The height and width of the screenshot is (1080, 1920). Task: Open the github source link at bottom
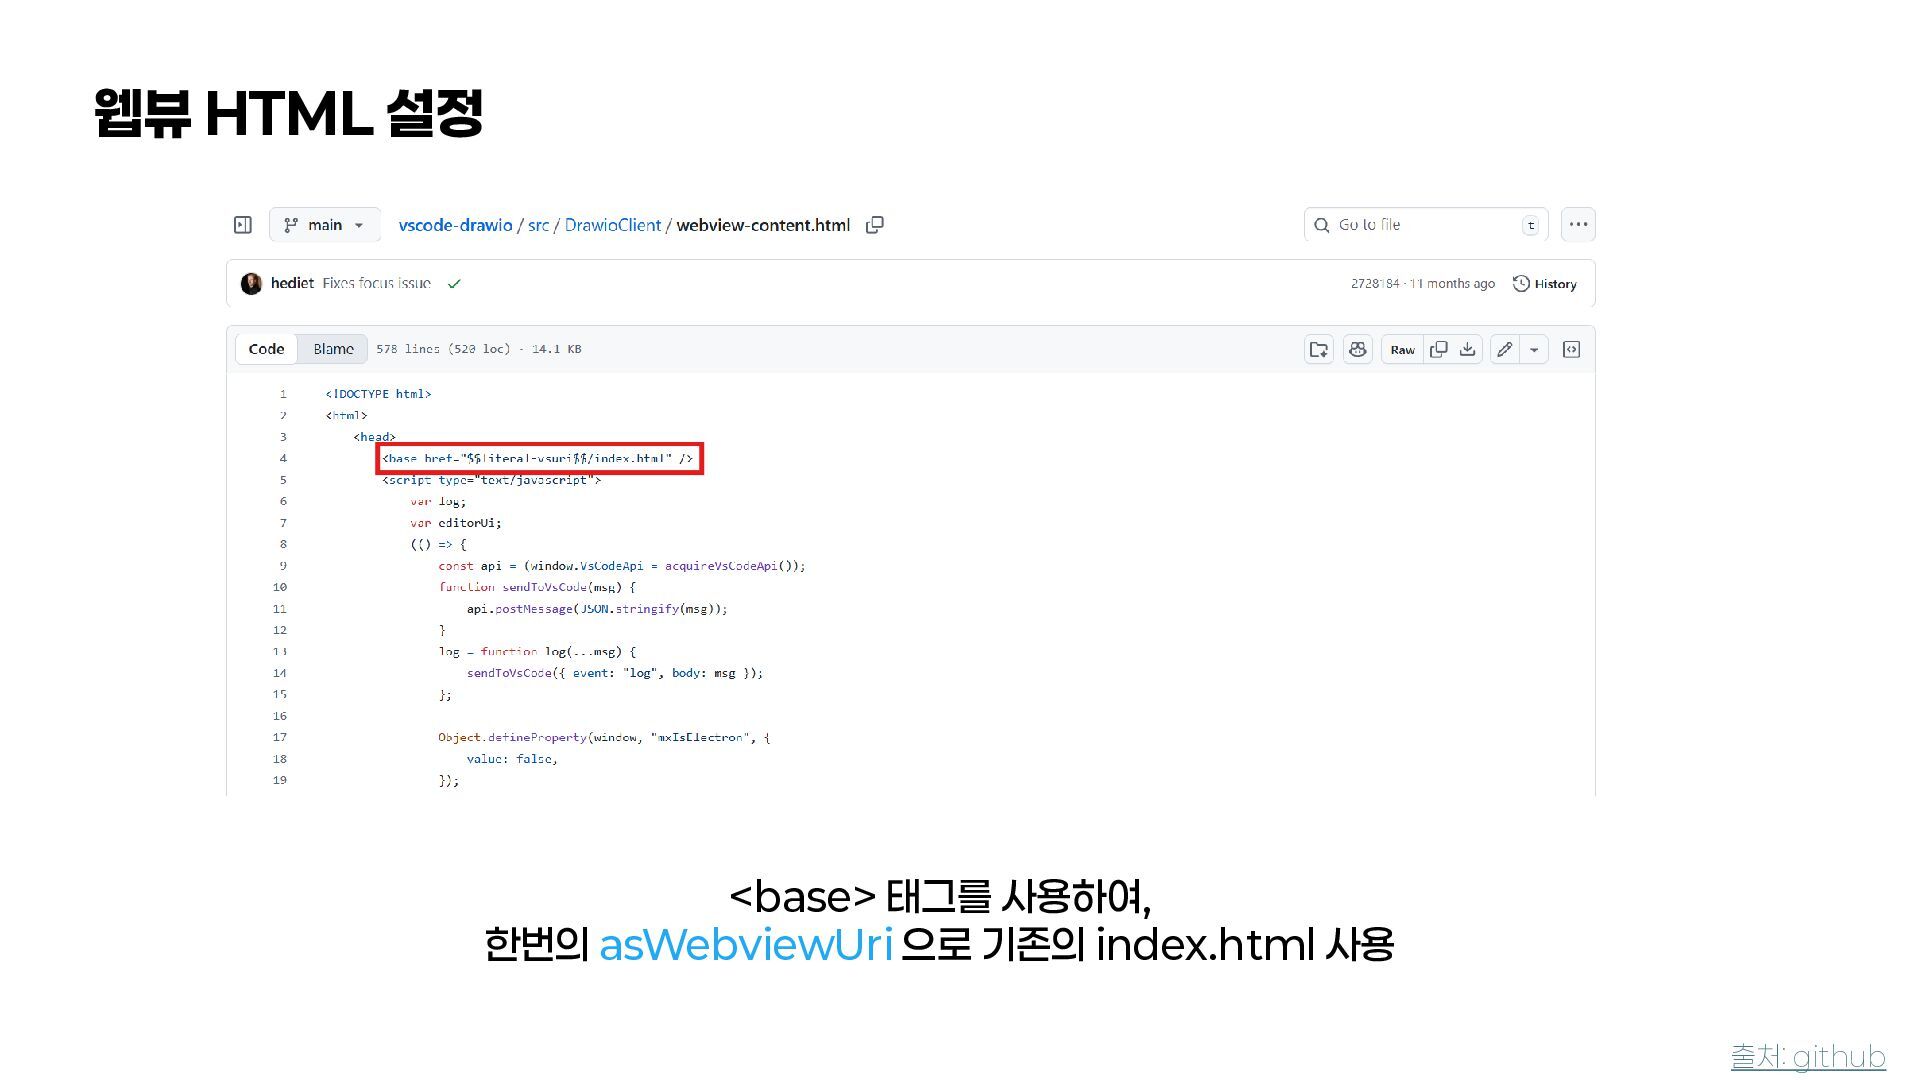[1808, 1057]
